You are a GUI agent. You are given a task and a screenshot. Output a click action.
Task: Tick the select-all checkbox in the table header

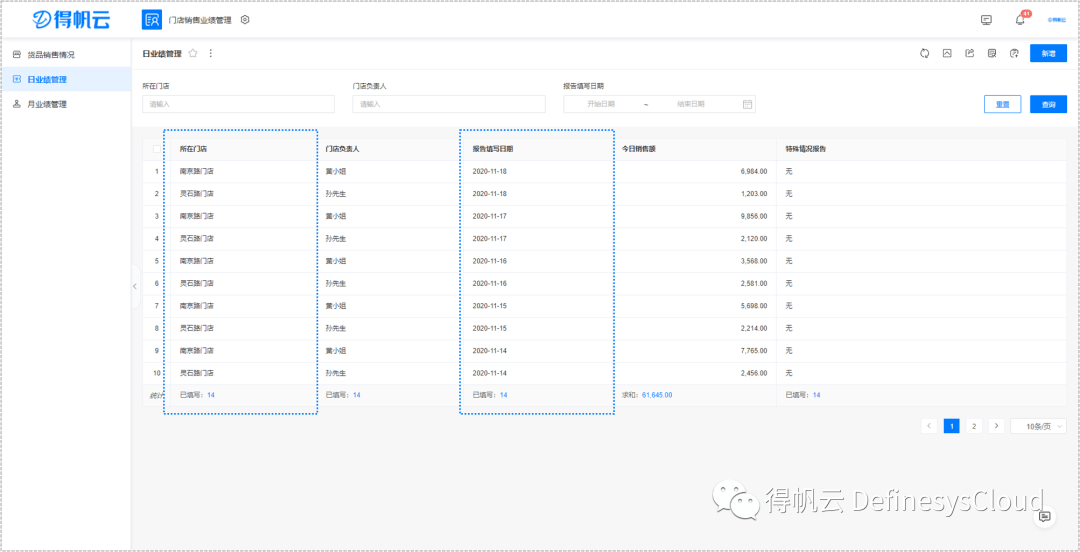pyautogui.click(x=157, y=149)
